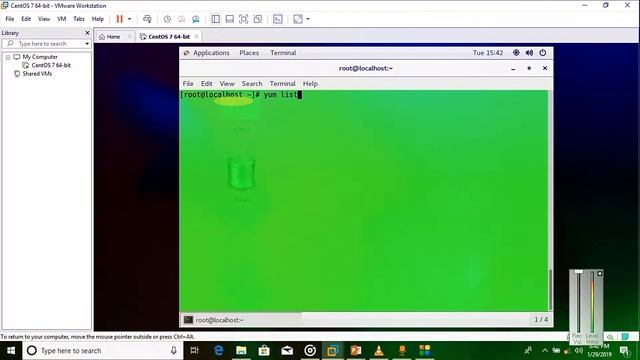Open the snapshot manager

[196, 19]
